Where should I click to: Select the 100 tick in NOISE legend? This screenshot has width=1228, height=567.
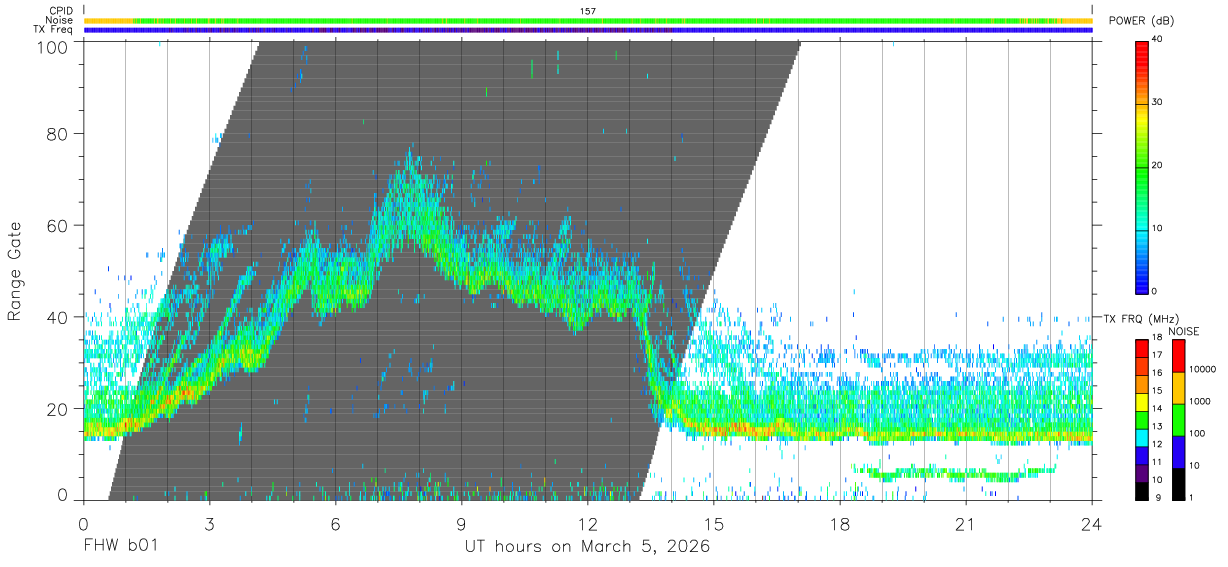click(x=1196, y=435)
